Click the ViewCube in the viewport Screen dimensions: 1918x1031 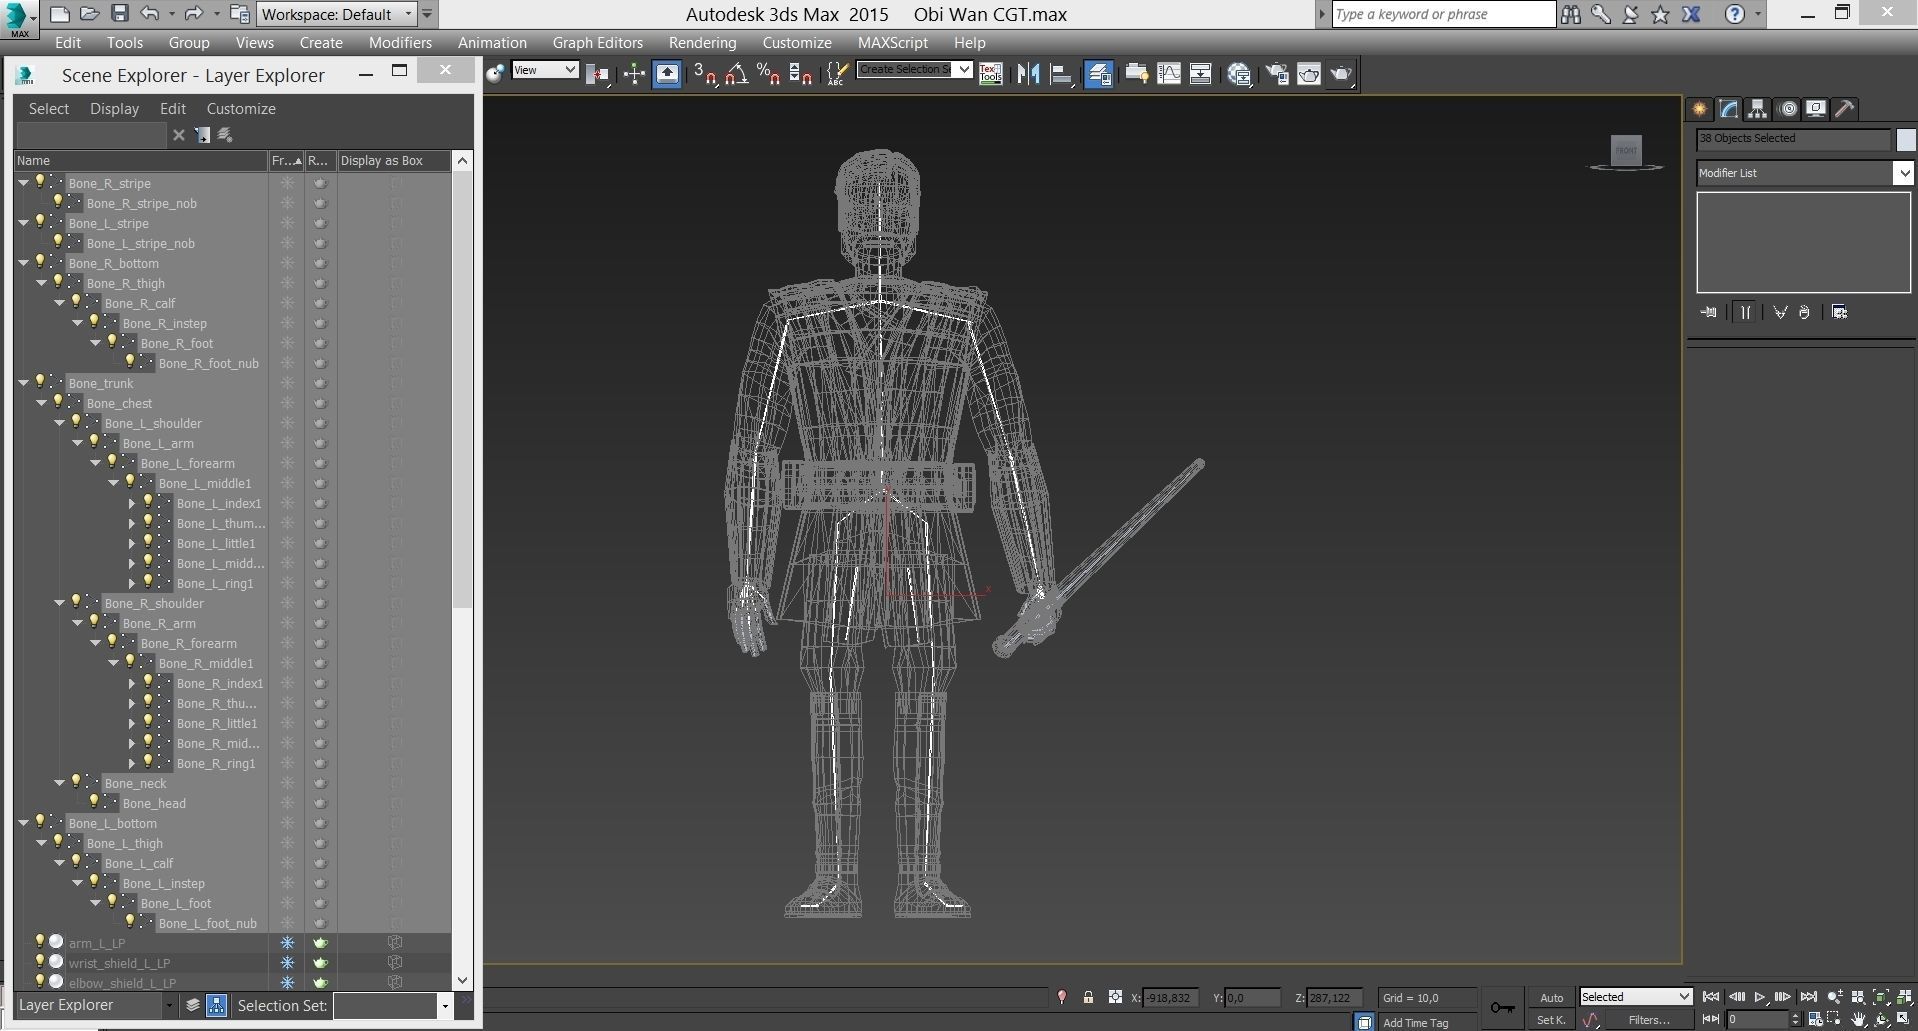(1626, 152)
